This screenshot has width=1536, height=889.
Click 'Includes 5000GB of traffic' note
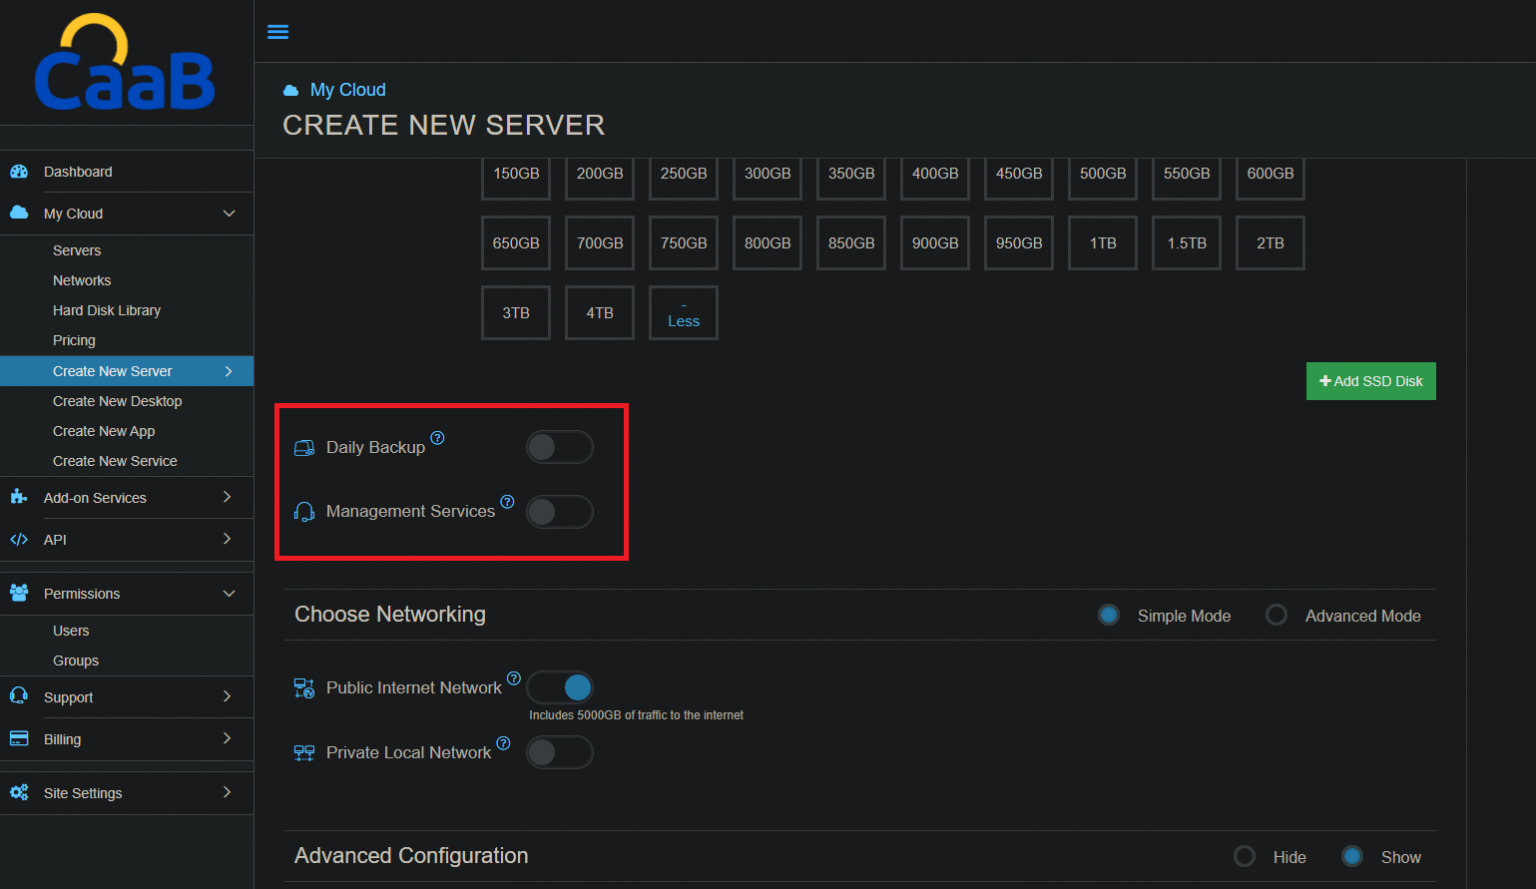click(x=636, y=715)
